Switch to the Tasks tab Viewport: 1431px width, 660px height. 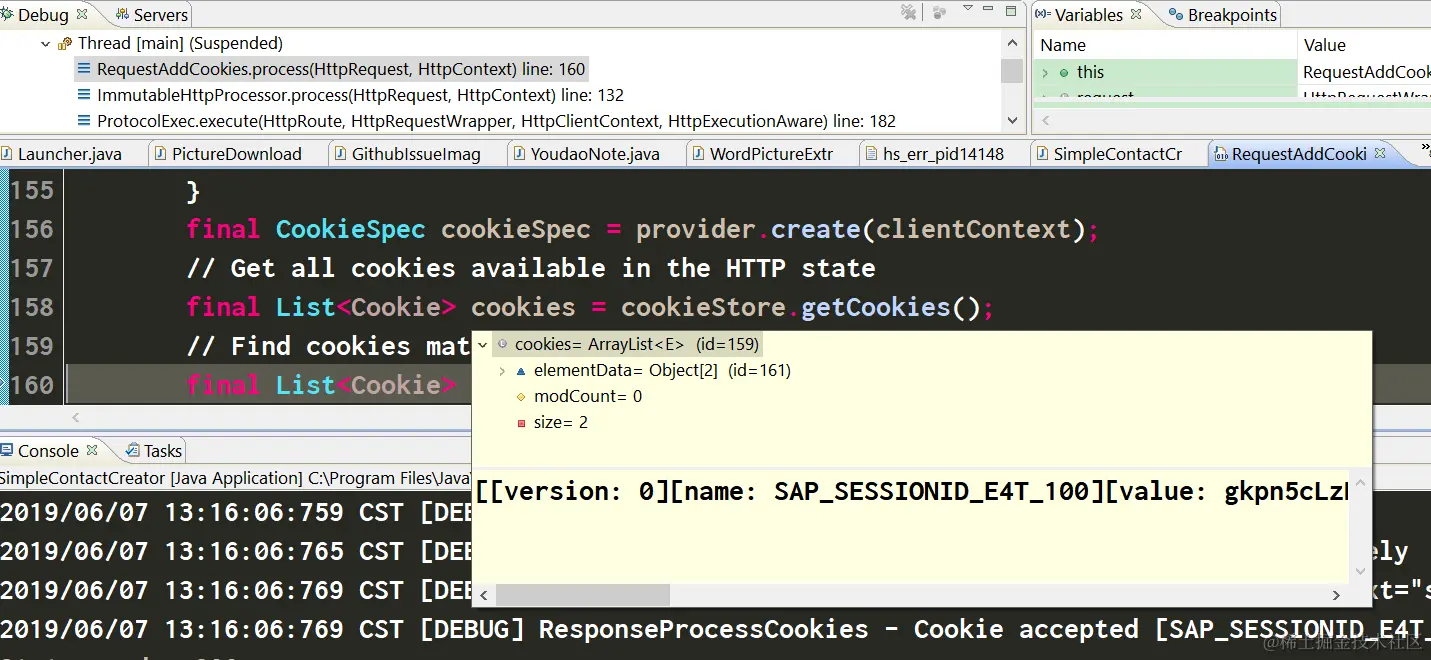click(153, 451)
